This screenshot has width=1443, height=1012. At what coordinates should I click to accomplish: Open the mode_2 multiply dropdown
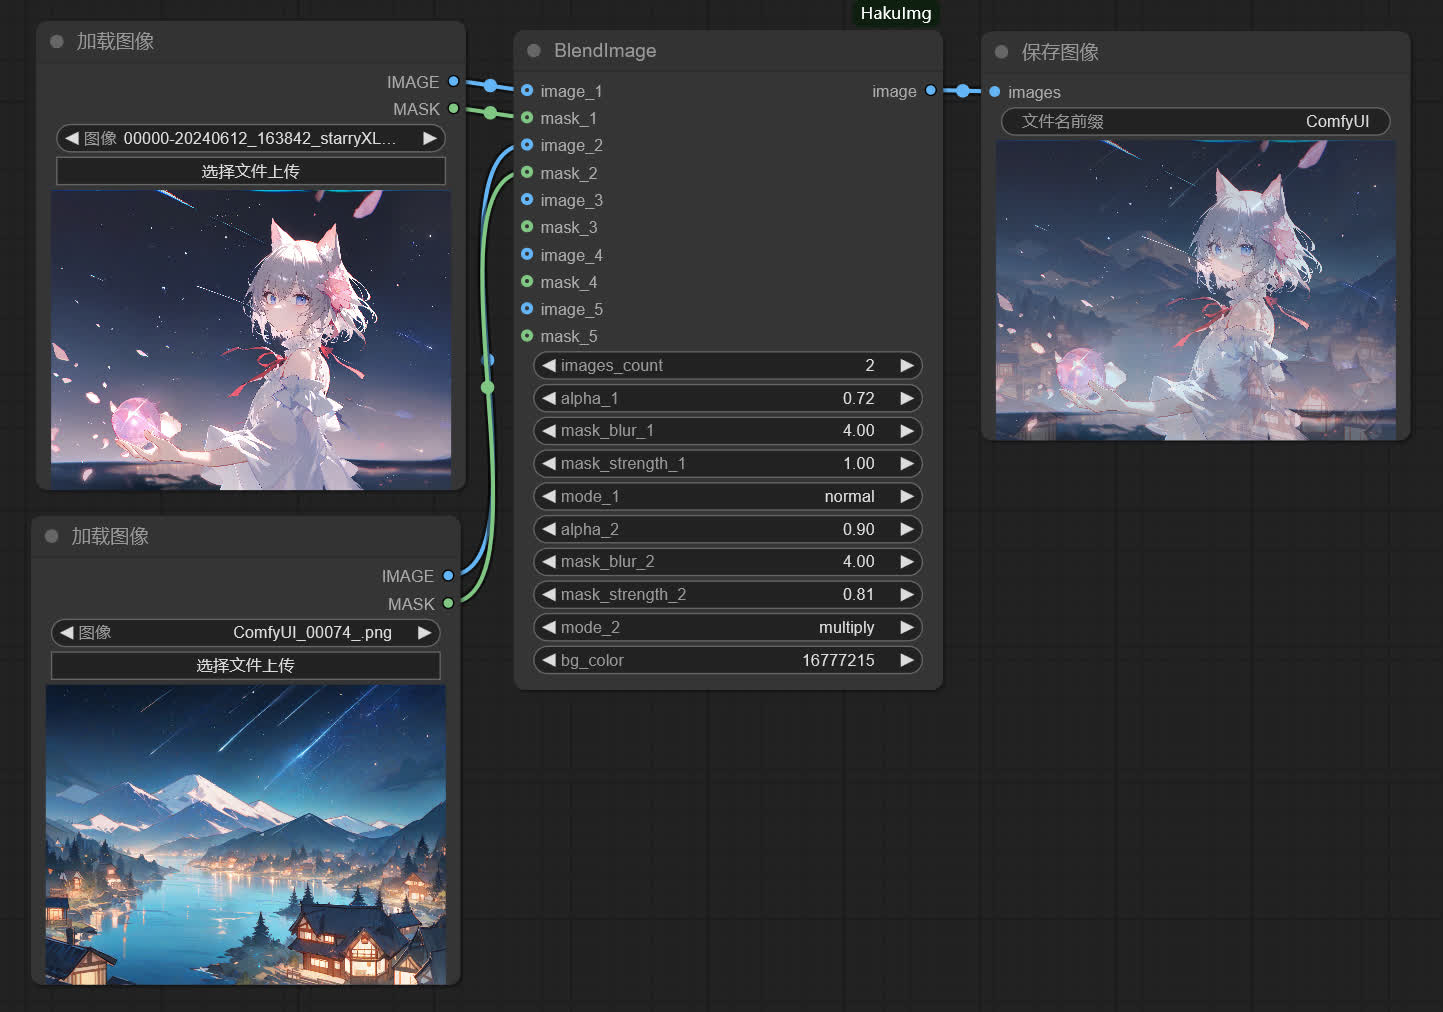pyautogui.click(x=728, y=627)
